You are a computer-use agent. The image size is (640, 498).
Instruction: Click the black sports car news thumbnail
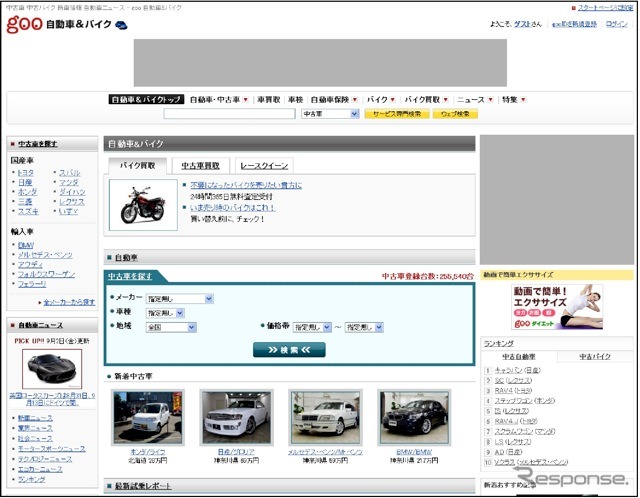(52, 369)
